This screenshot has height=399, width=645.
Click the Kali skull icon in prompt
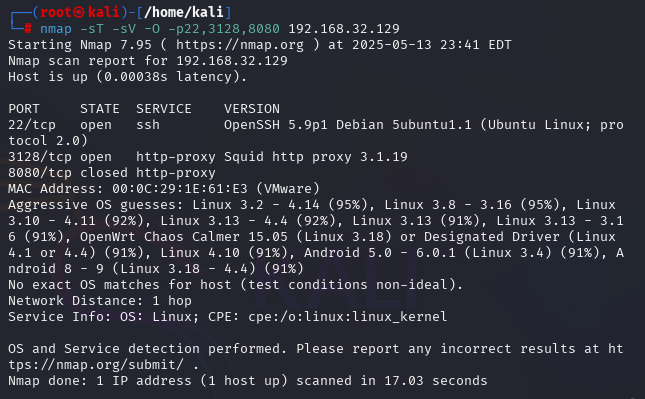pyautogui.click(x=79, y=12)
